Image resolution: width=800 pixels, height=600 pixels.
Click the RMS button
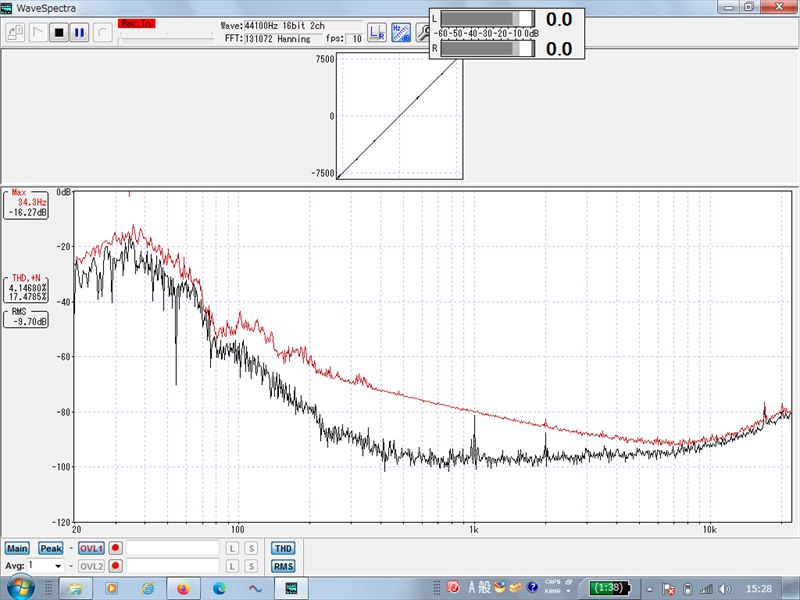coord(283,566)
